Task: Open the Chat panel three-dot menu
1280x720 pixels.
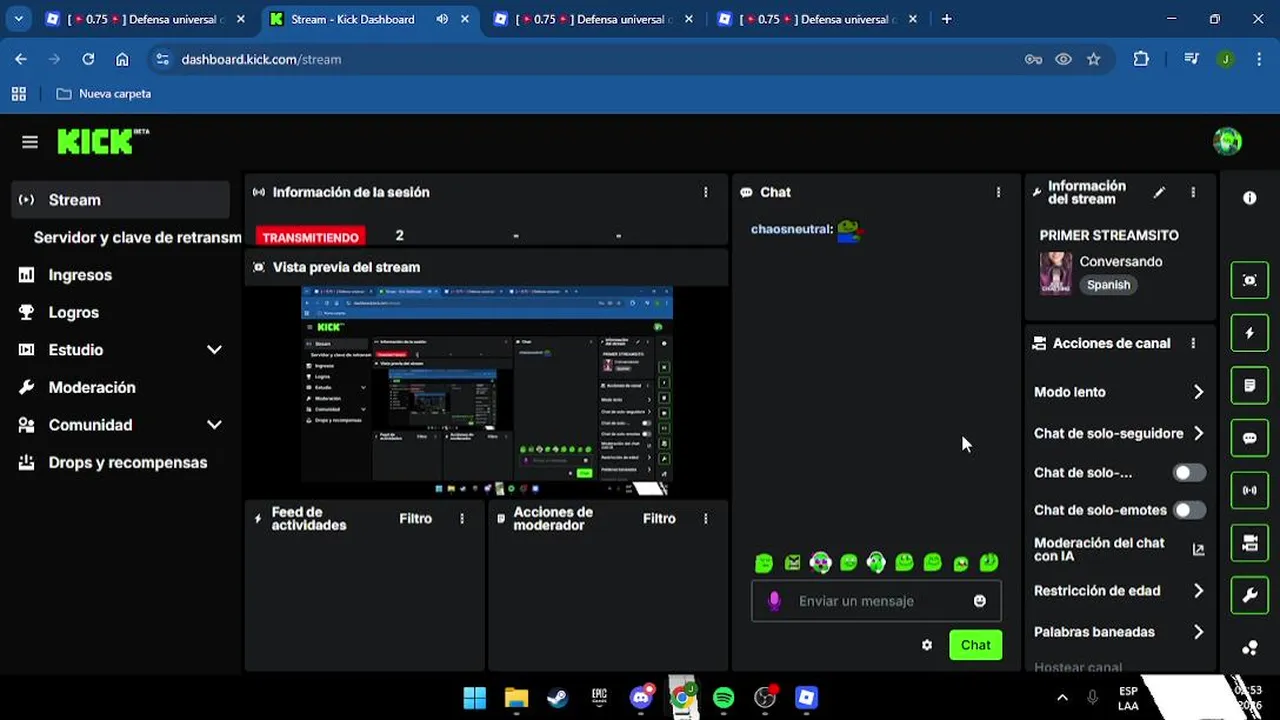Action: click(x=998, y=192)
